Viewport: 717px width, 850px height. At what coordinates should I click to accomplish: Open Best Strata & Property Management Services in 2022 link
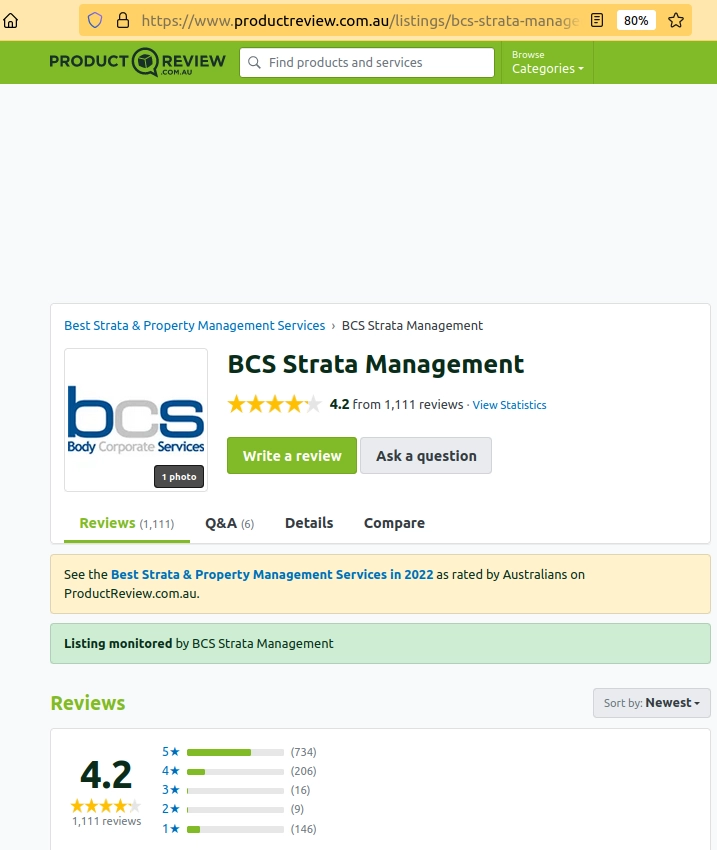[272, 575]
